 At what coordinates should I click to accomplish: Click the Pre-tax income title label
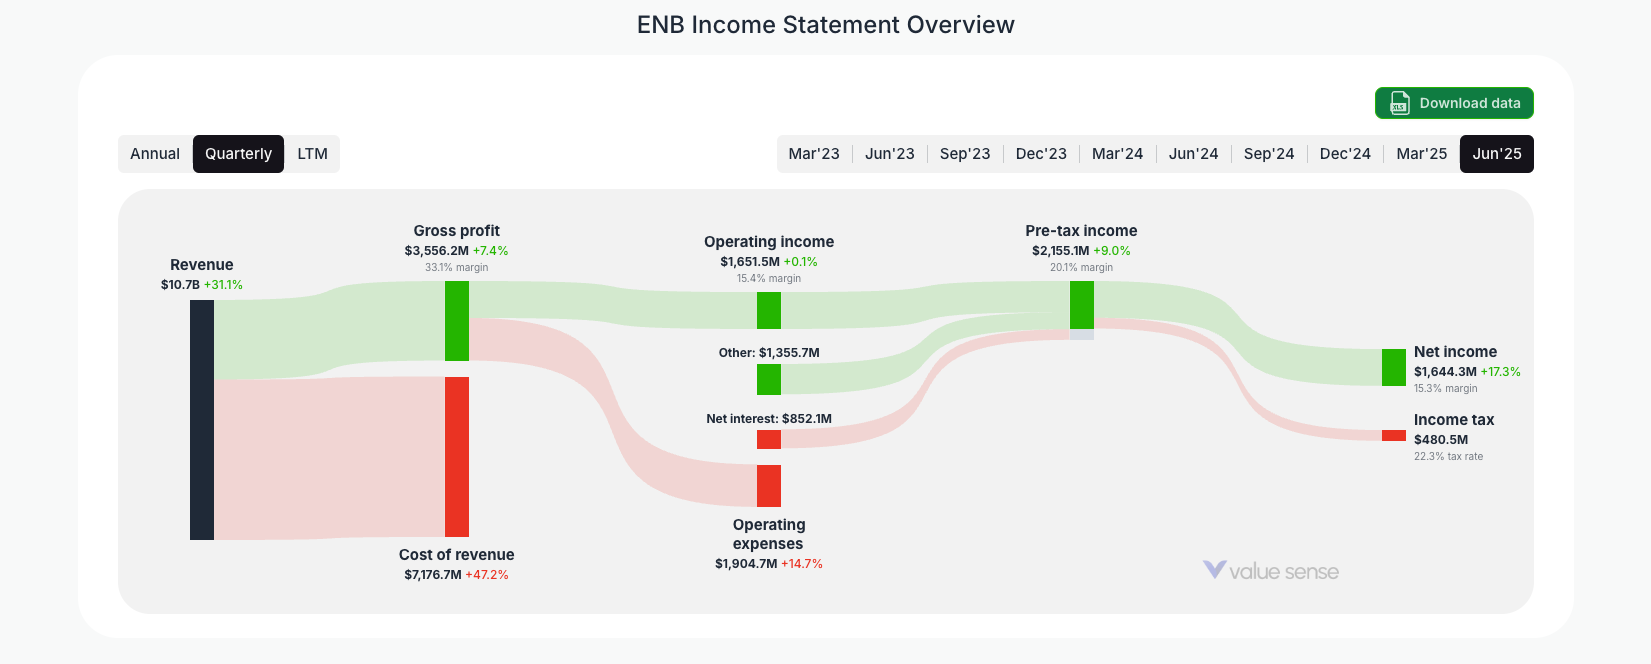(x=1081, y=231)
